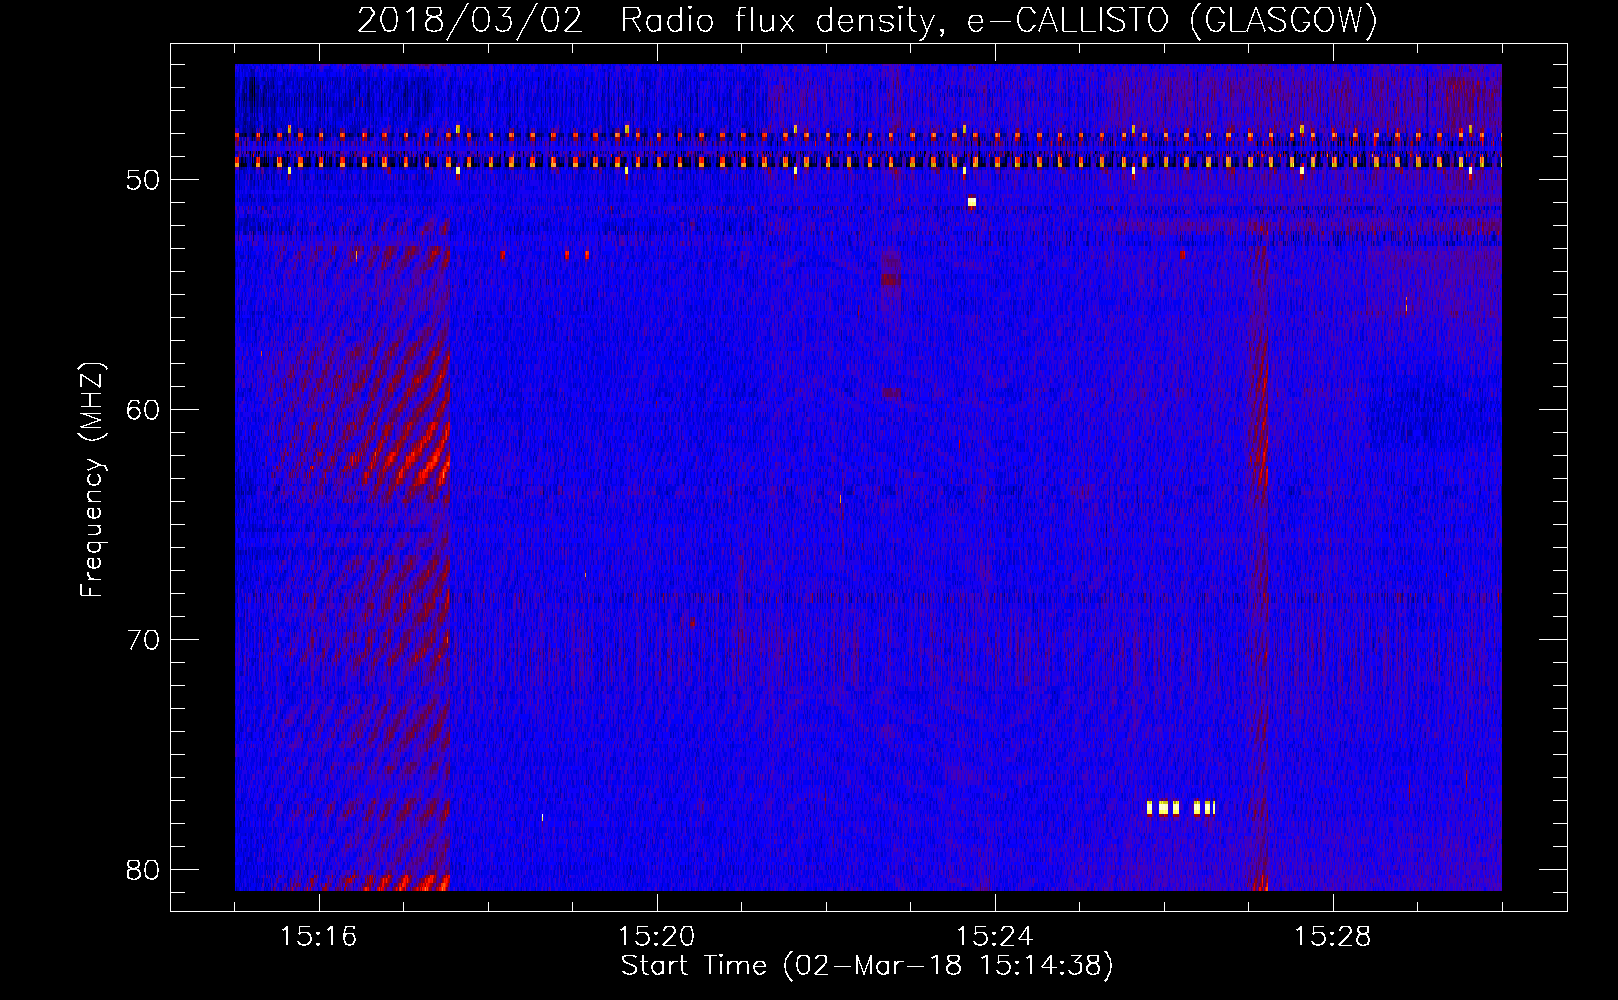
Task: Click the 70 frequency tick label
Action: click(143, 640)
